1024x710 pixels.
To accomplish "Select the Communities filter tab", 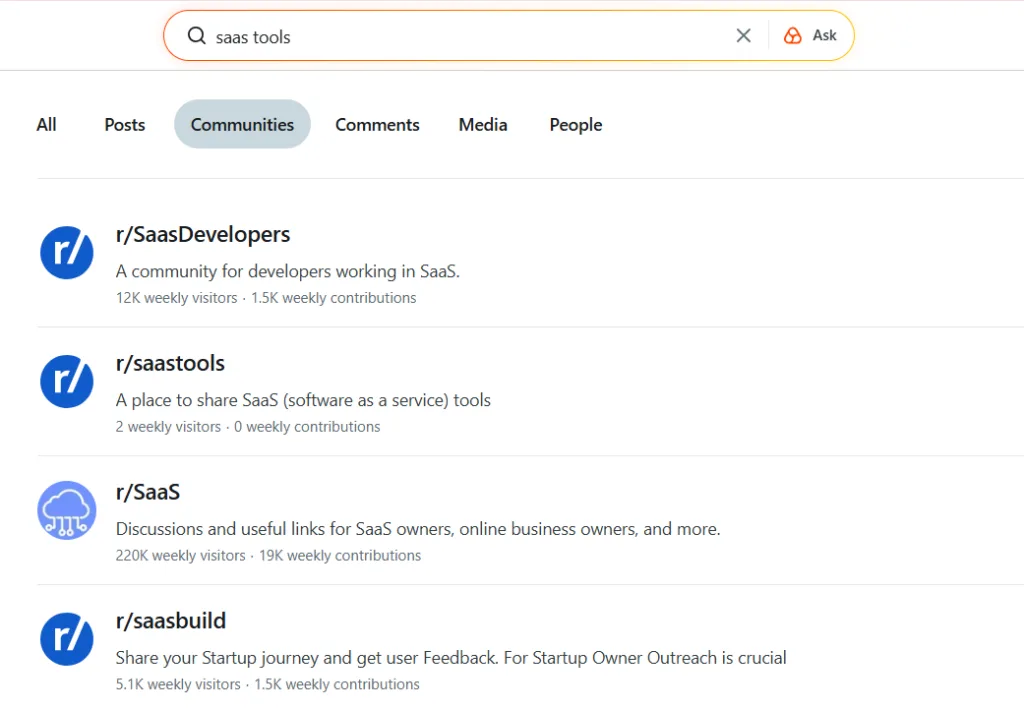I will click(242, 125).
